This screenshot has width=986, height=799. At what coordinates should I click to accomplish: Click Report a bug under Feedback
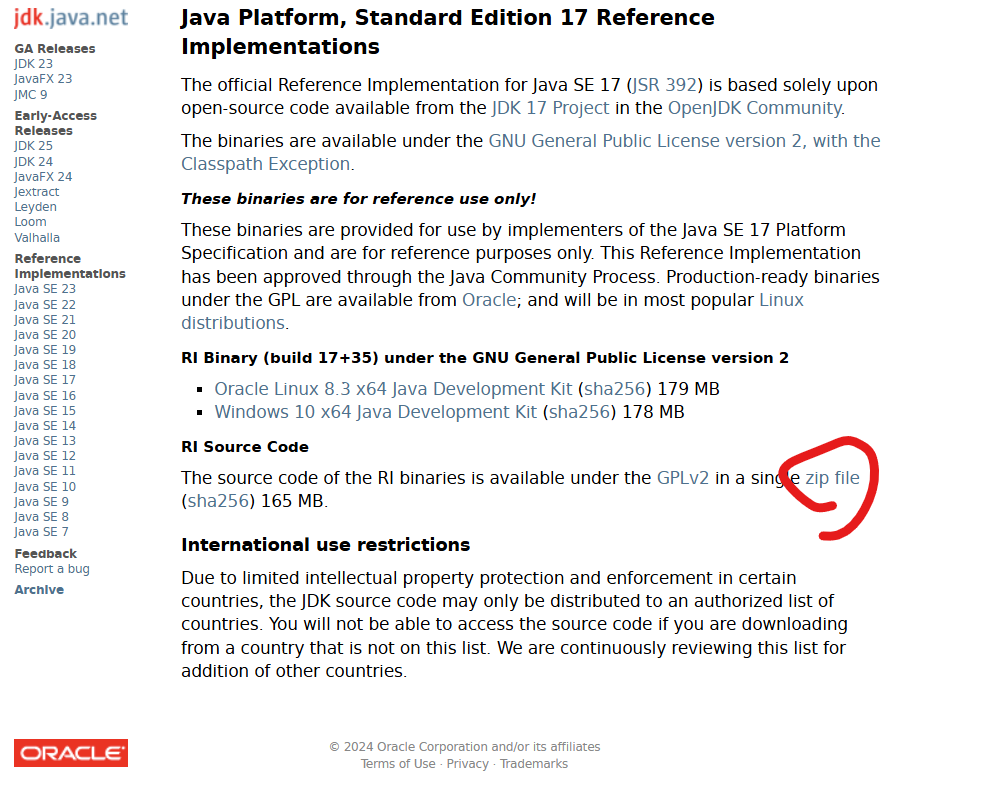coord(52,569)
